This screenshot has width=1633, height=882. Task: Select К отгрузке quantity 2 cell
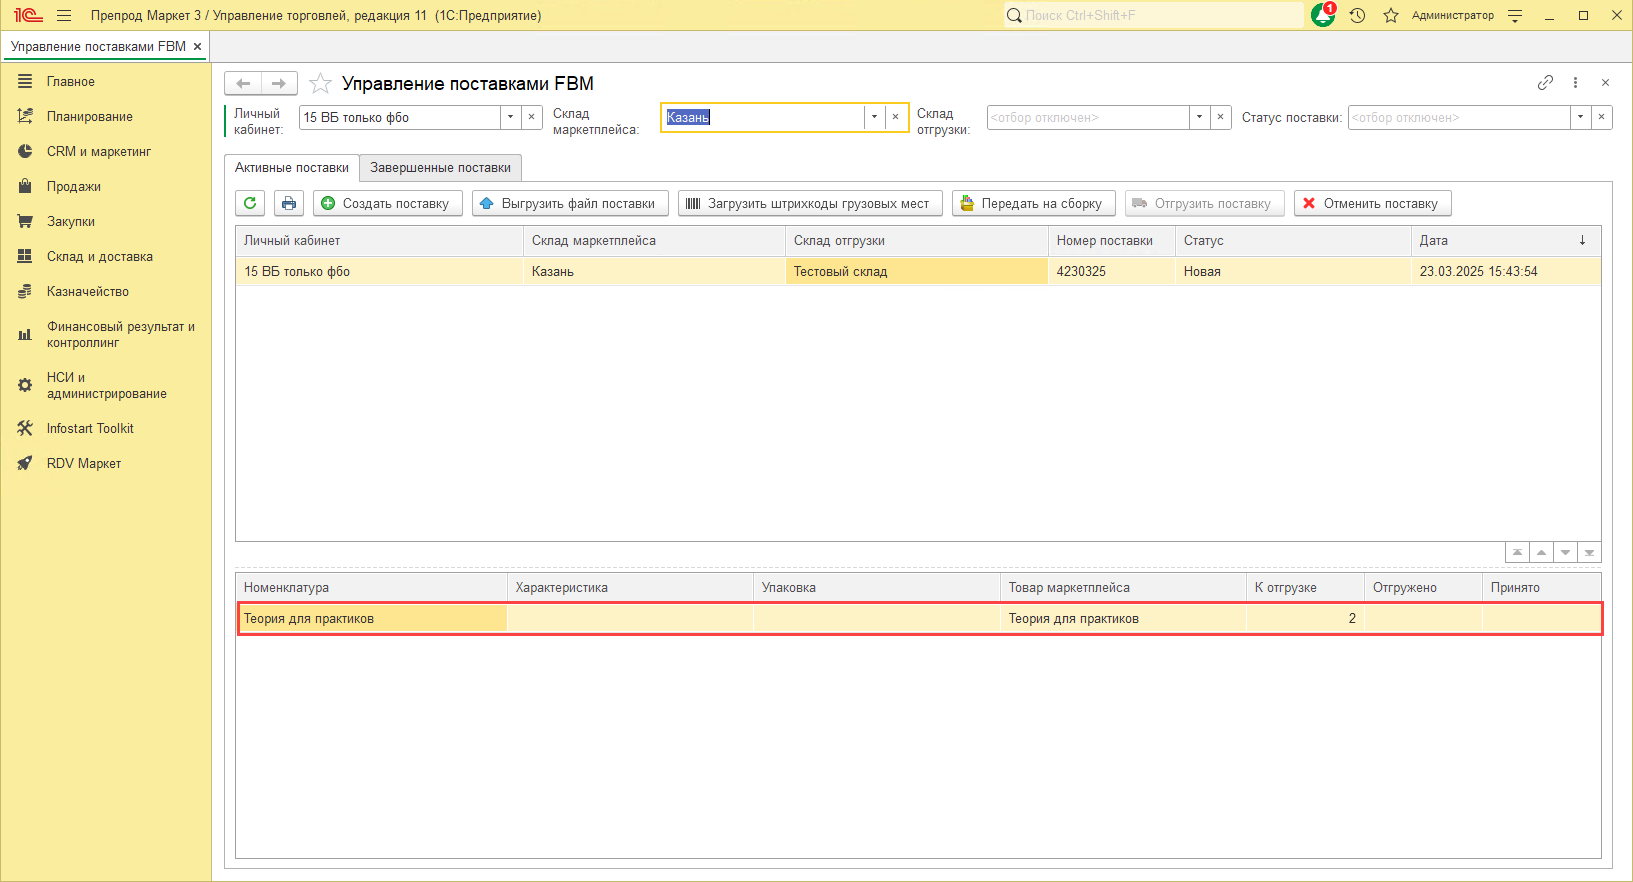pos(1305,618)
